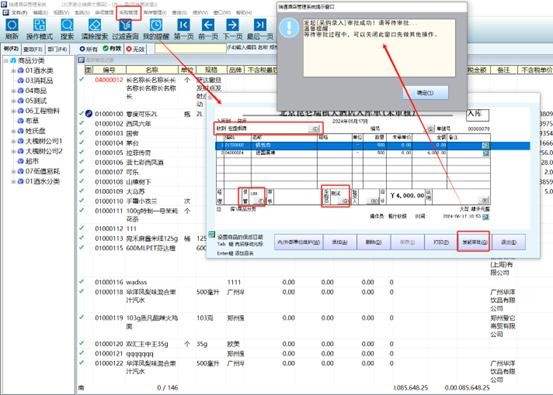Select the 无效 filter option
553x395 pixels.
tap(135, 49)
